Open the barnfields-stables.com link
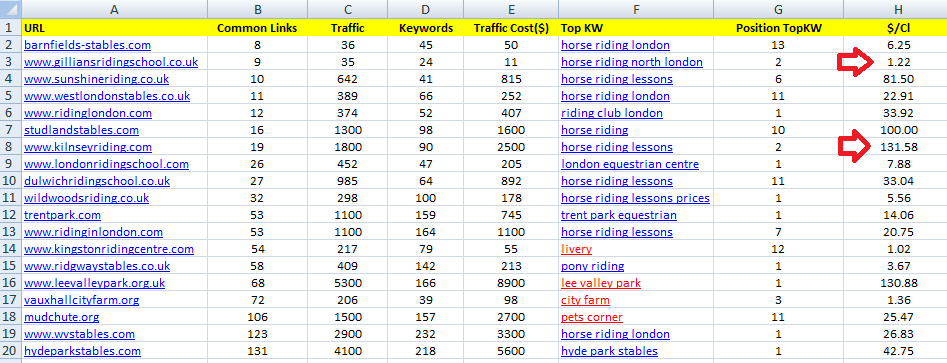 [88, 45]
